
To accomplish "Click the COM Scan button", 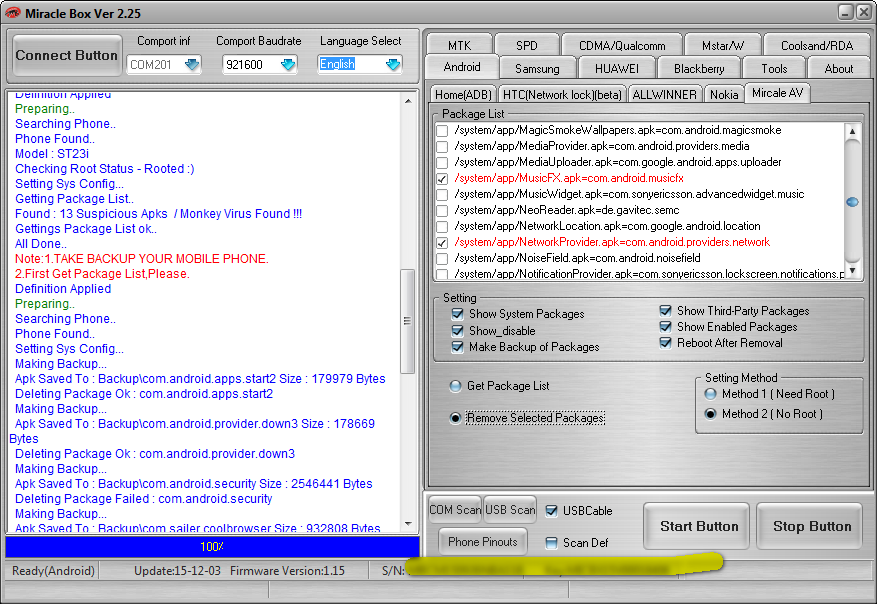I will pos(455,509).
